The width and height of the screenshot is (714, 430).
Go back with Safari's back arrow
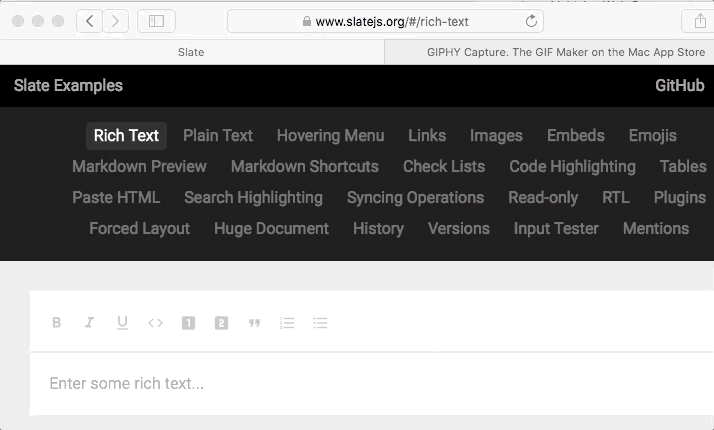pos(89,21)
